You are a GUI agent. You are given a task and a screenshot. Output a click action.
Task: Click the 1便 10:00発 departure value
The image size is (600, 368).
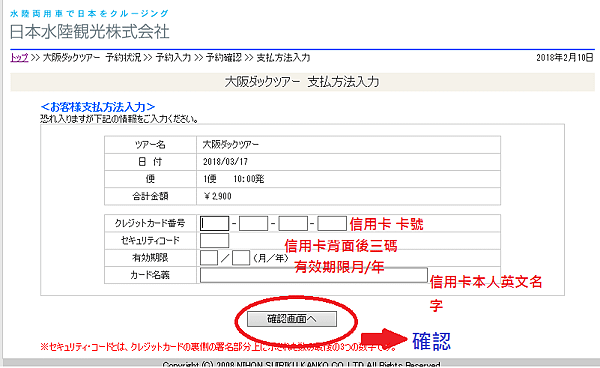coord(233,179)
